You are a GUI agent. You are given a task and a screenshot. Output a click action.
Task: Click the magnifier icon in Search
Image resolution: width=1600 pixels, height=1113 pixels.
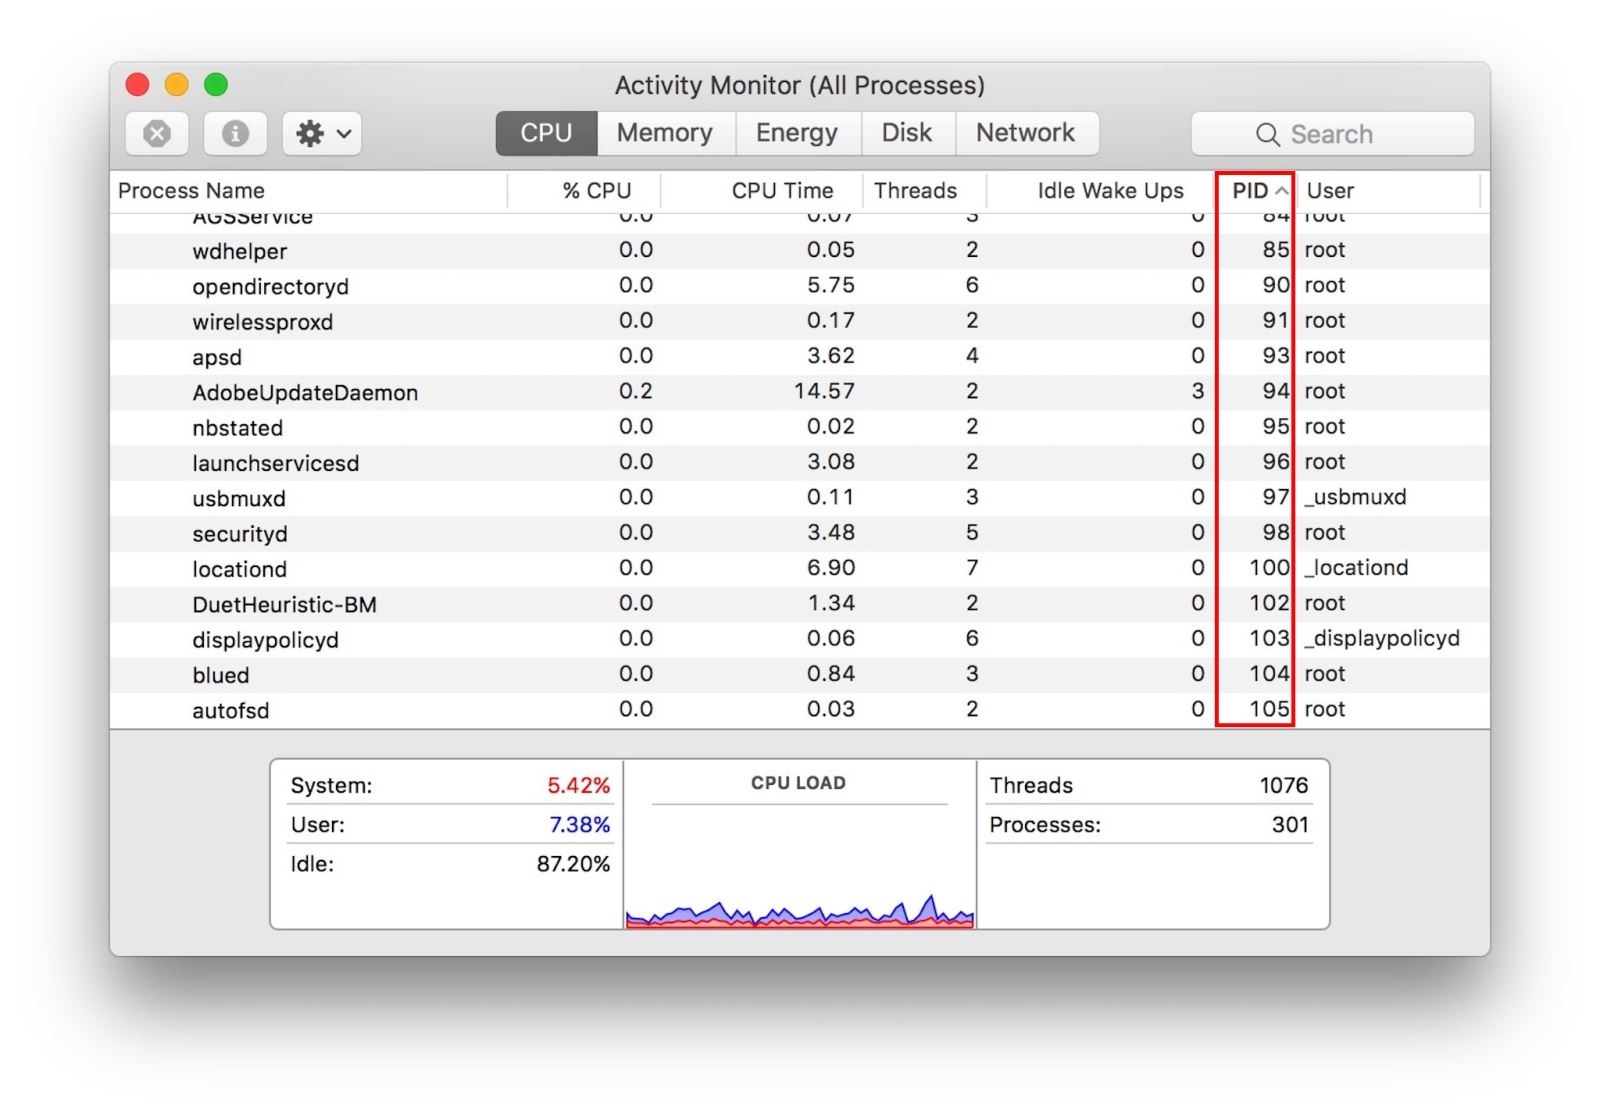(1268, 134)
